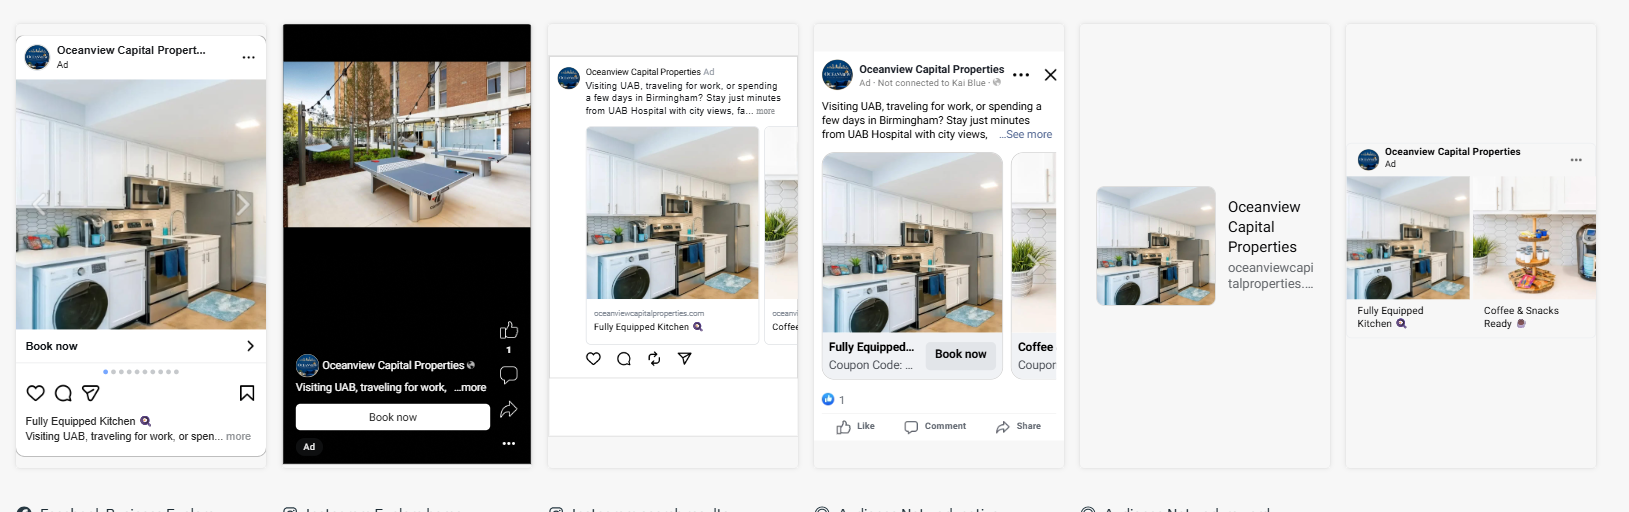The image size is (1629, 512).
Task: Go to previous carousel image with the left arrow
Action: point(40,205)
